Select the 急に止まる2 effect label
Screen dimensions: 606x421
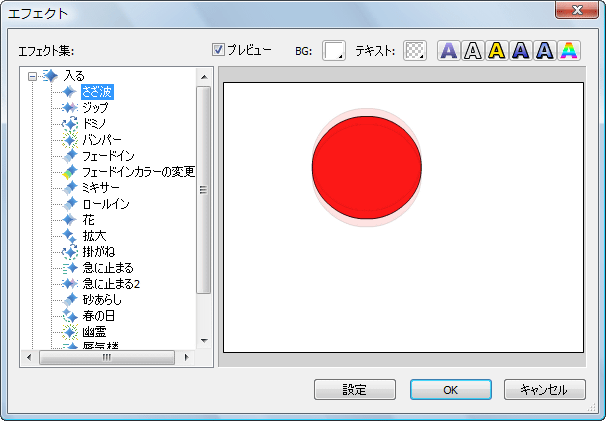point(111,284)
